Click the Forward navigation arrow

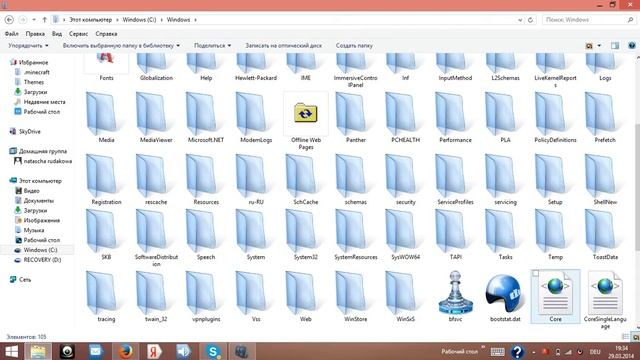point(23,20)
